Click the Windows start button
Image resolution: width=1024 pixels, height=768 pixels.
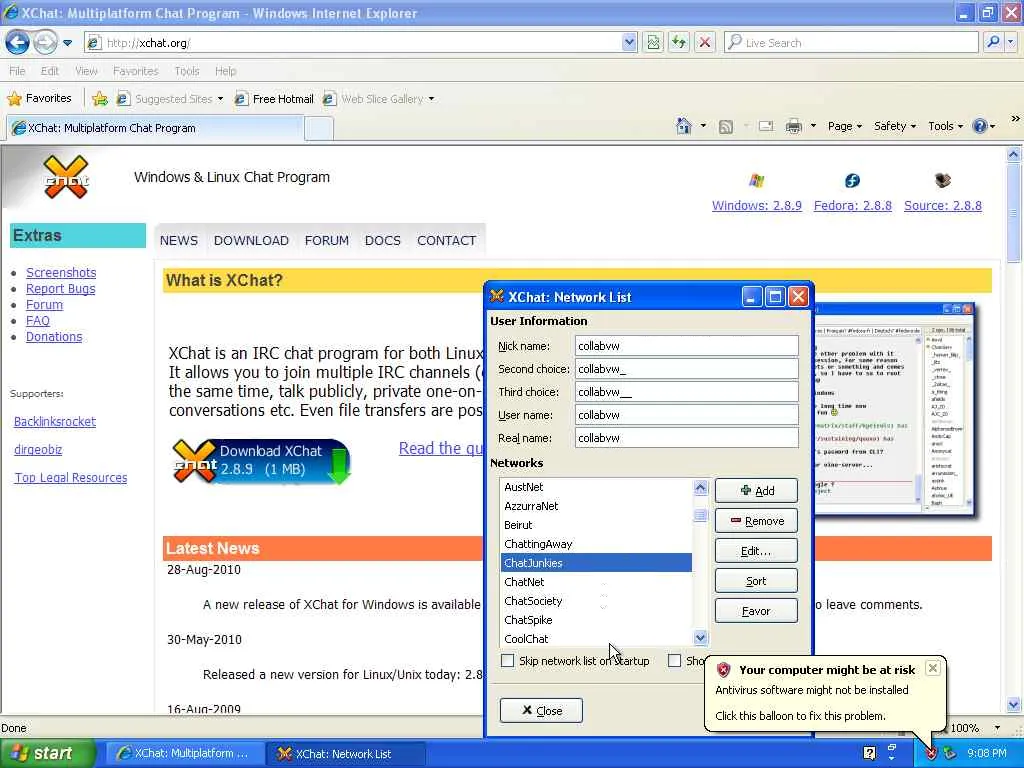pyautogui.click(x=47, y=754)
